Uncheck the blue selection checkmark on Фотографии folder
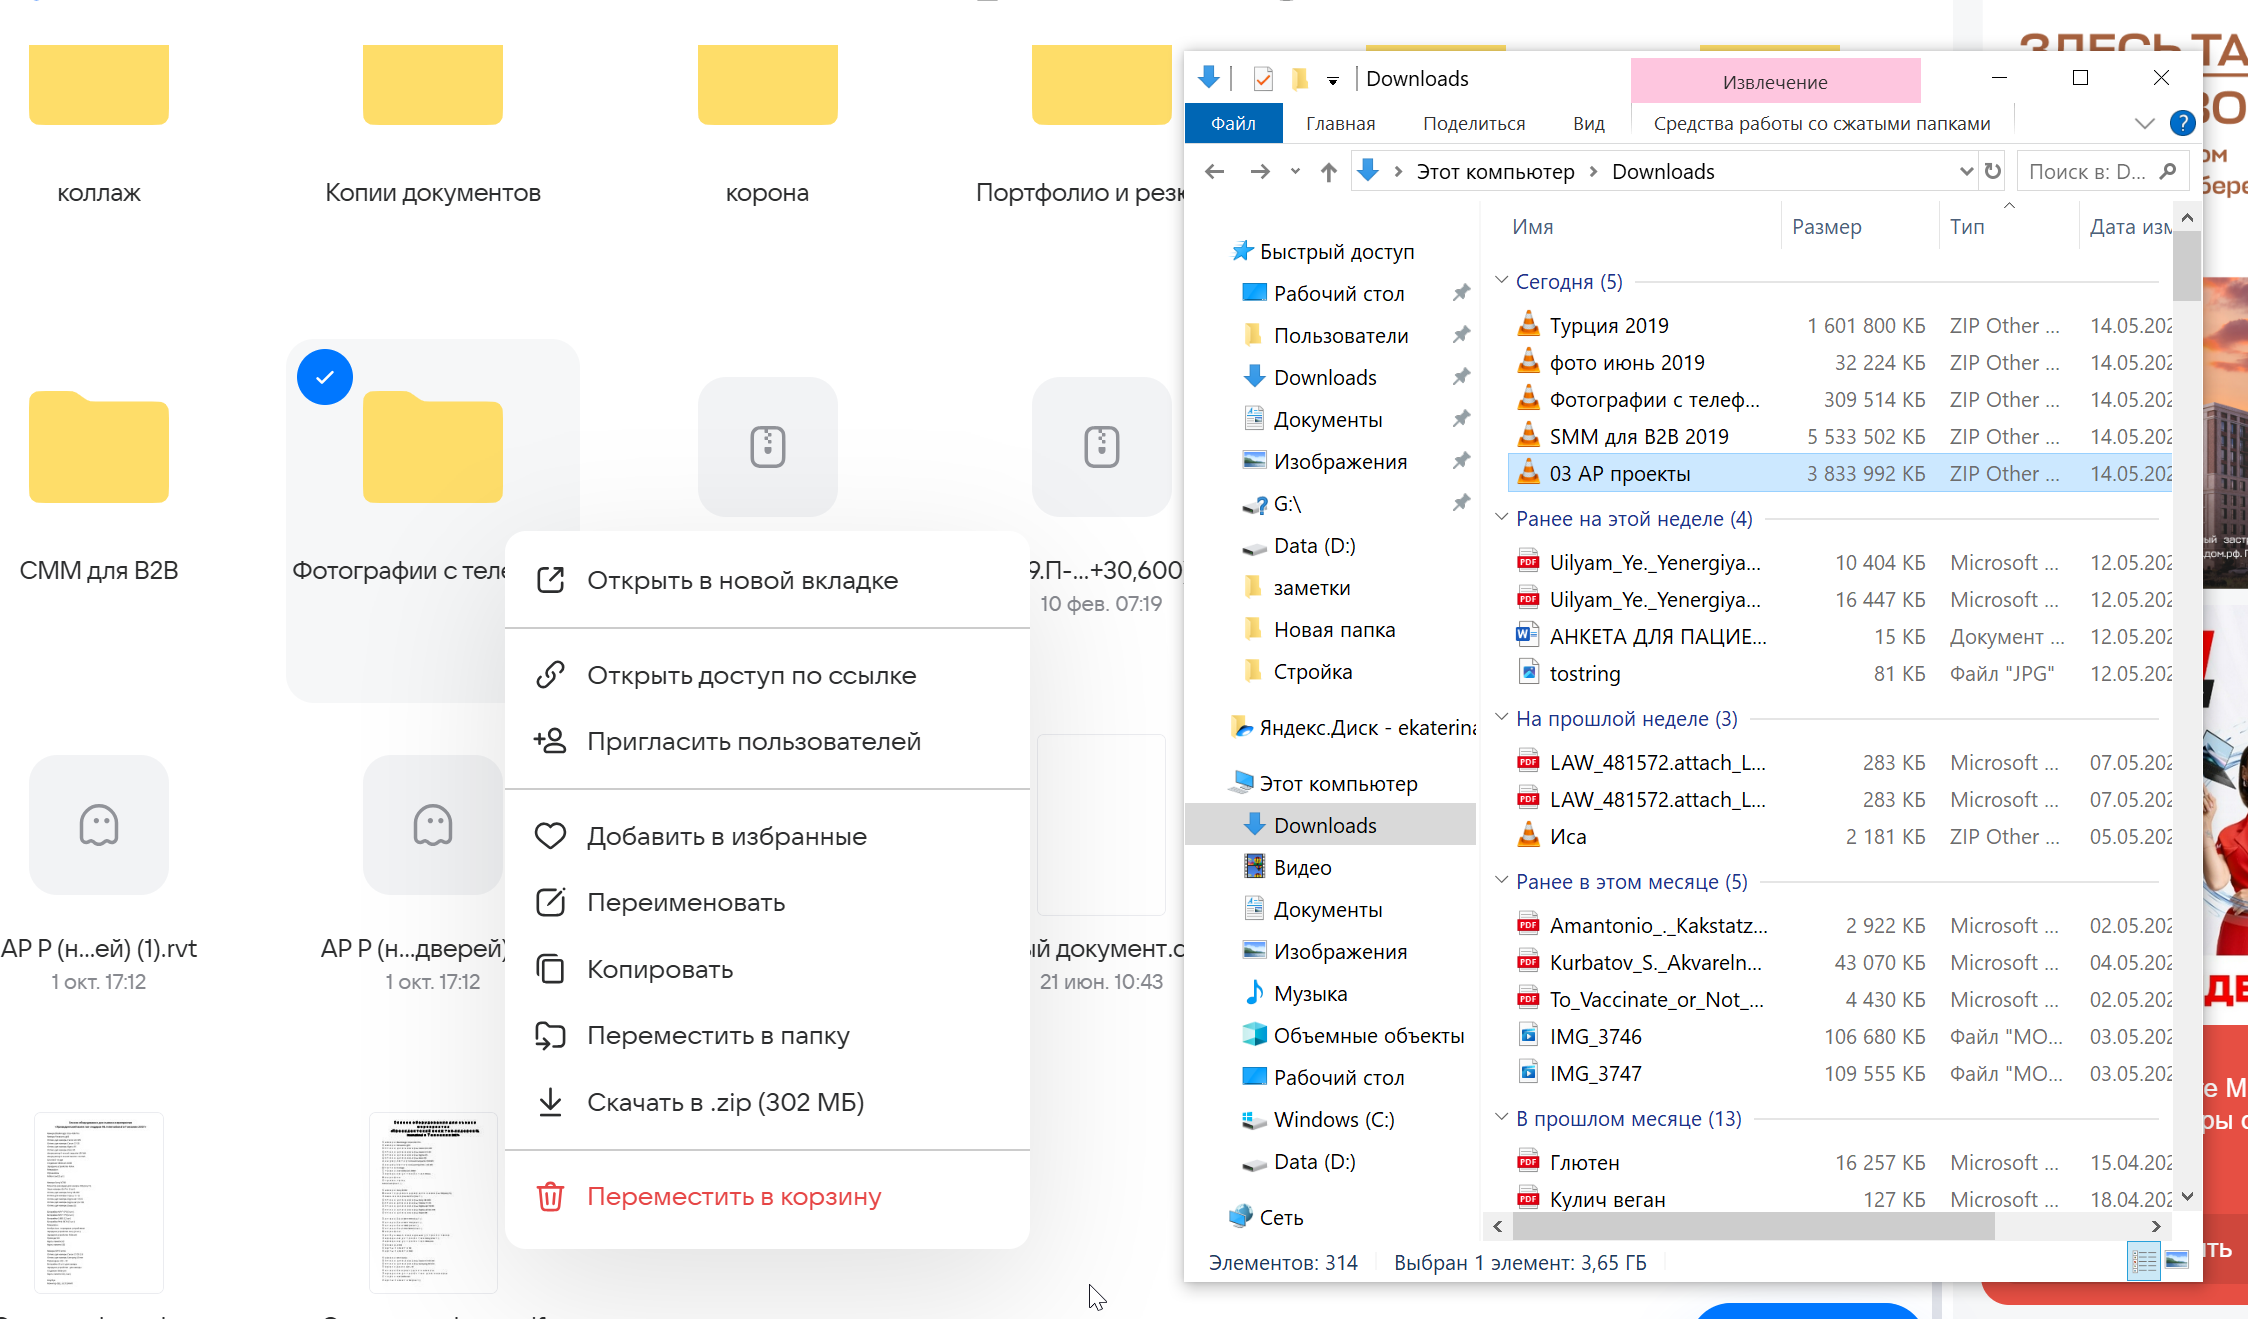Viewport: 2248px width, 1319px height. pos(325,377)
